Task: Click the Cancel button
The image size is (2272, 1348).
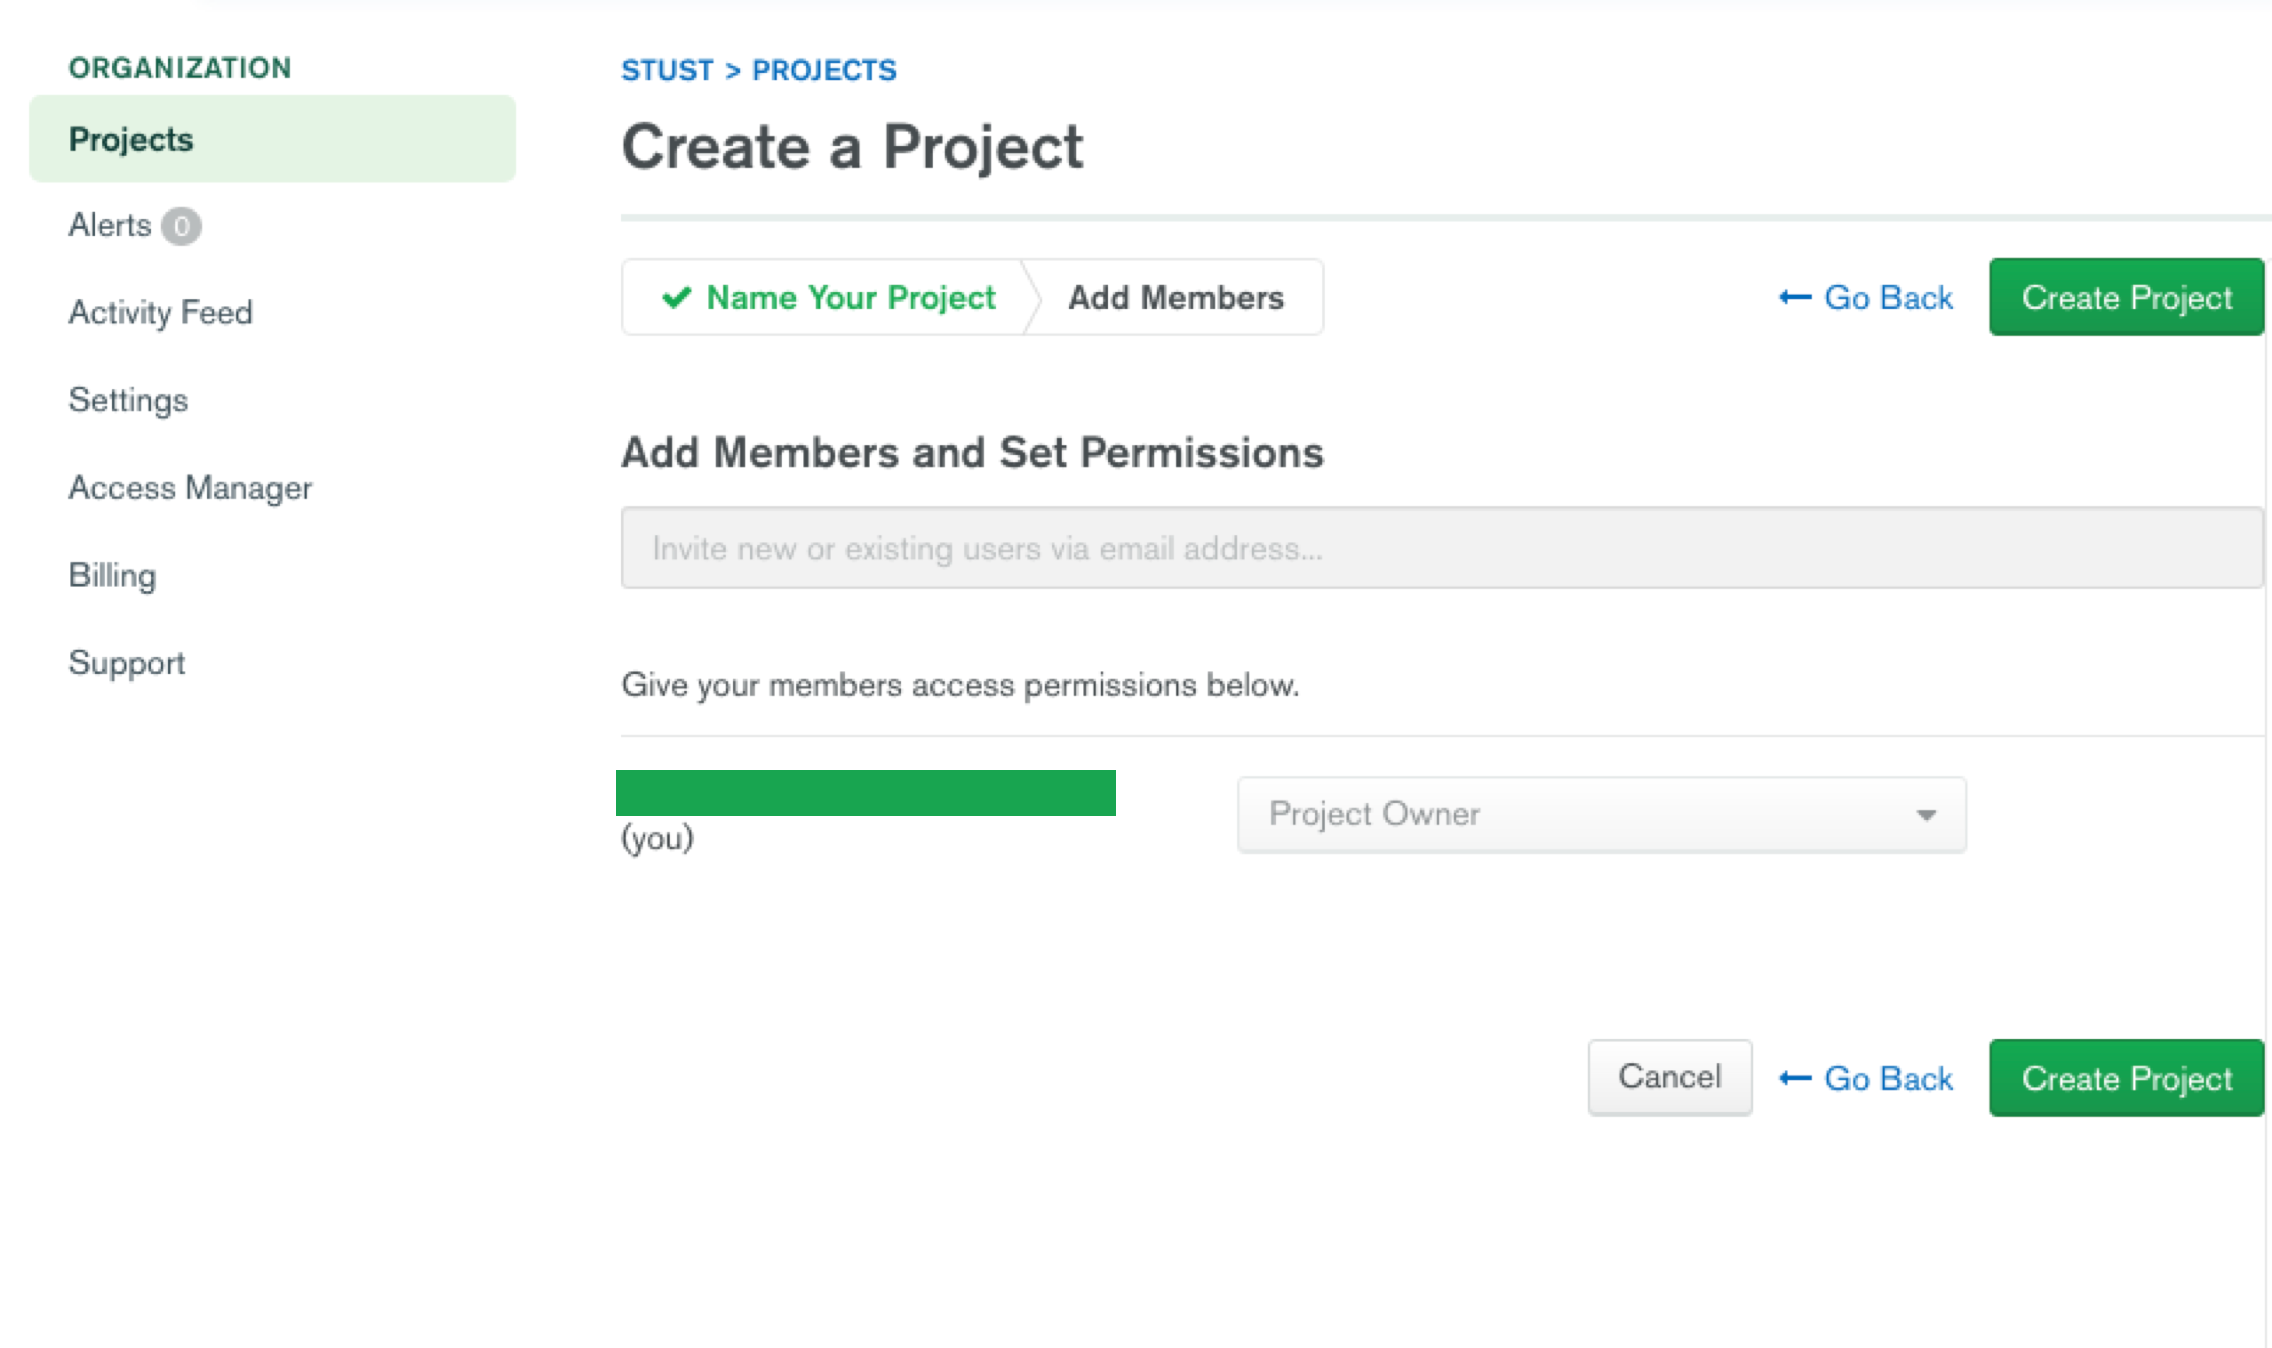Action: coord(1669,1077)
